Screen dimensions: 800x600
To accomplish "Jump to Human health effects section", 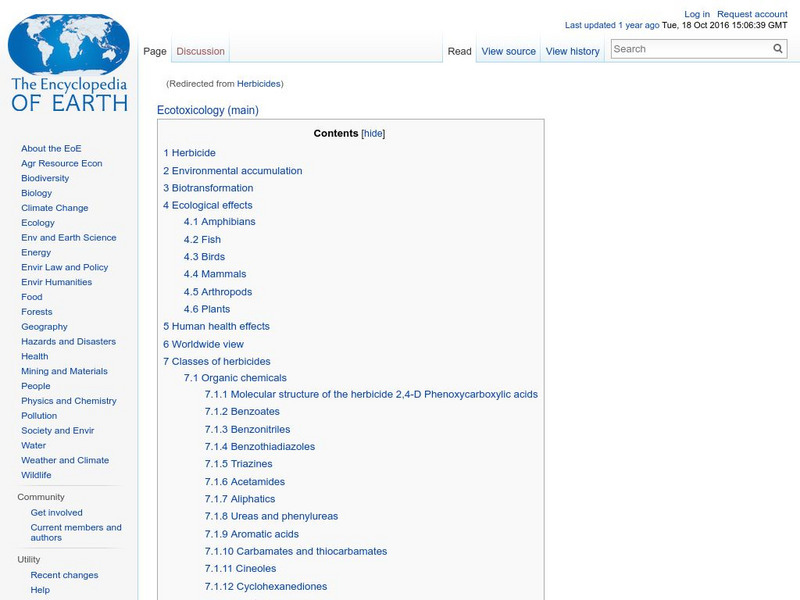I will pos(213,325).
